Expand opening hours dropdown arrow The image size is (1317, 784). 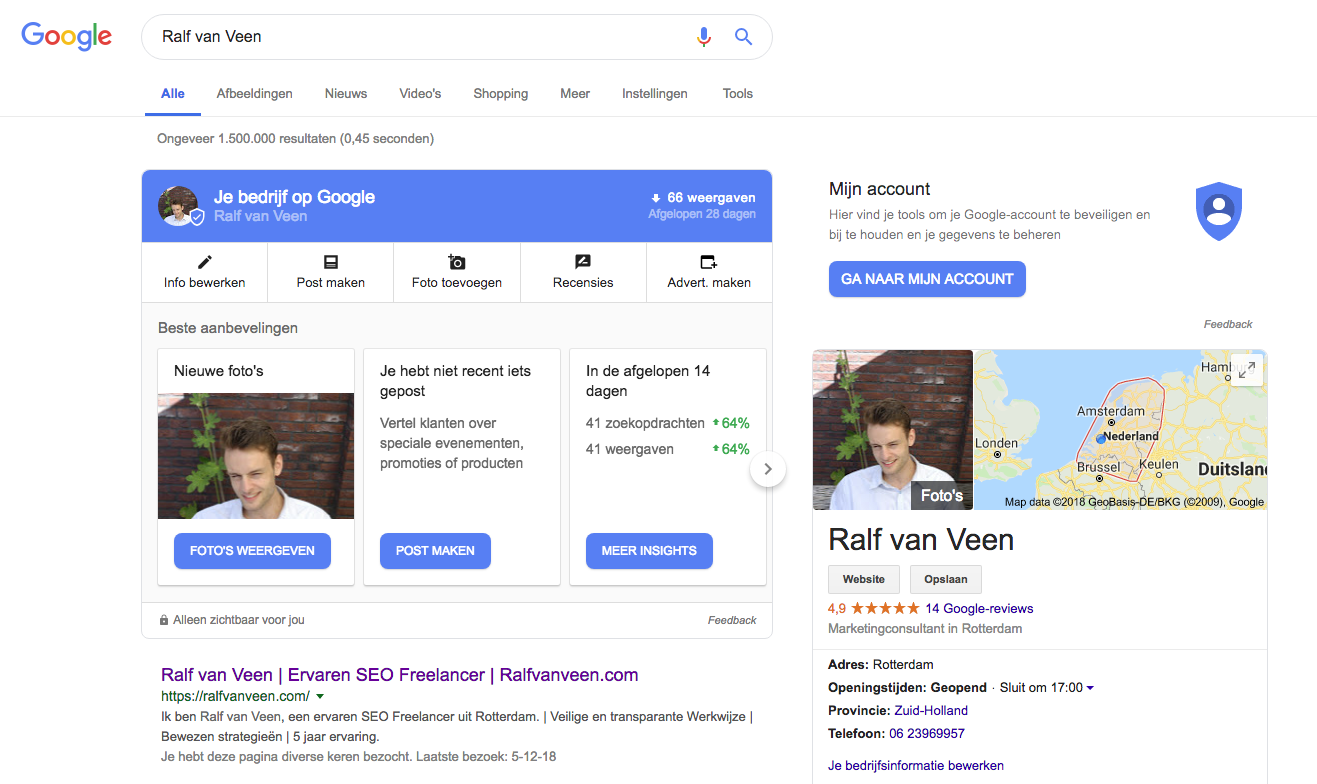pos(1090,688)
